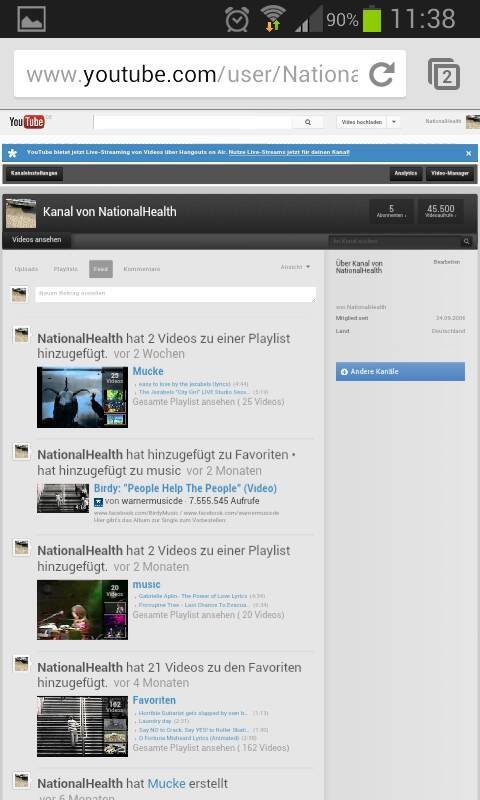
Task: Click the YouTube search magnifier button
Action: (308, 122)
